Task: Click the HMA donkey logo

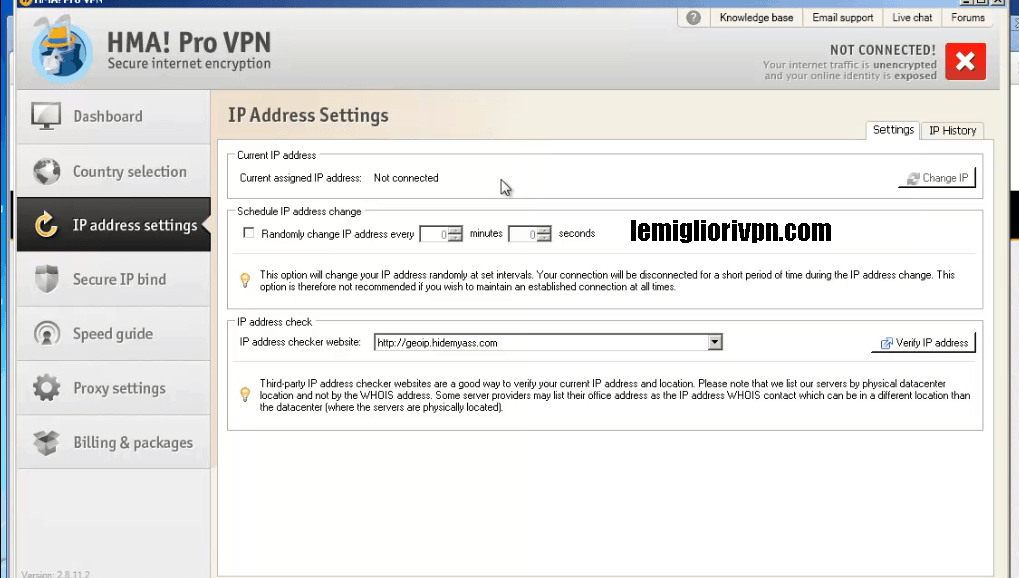Action: (62, 51)
